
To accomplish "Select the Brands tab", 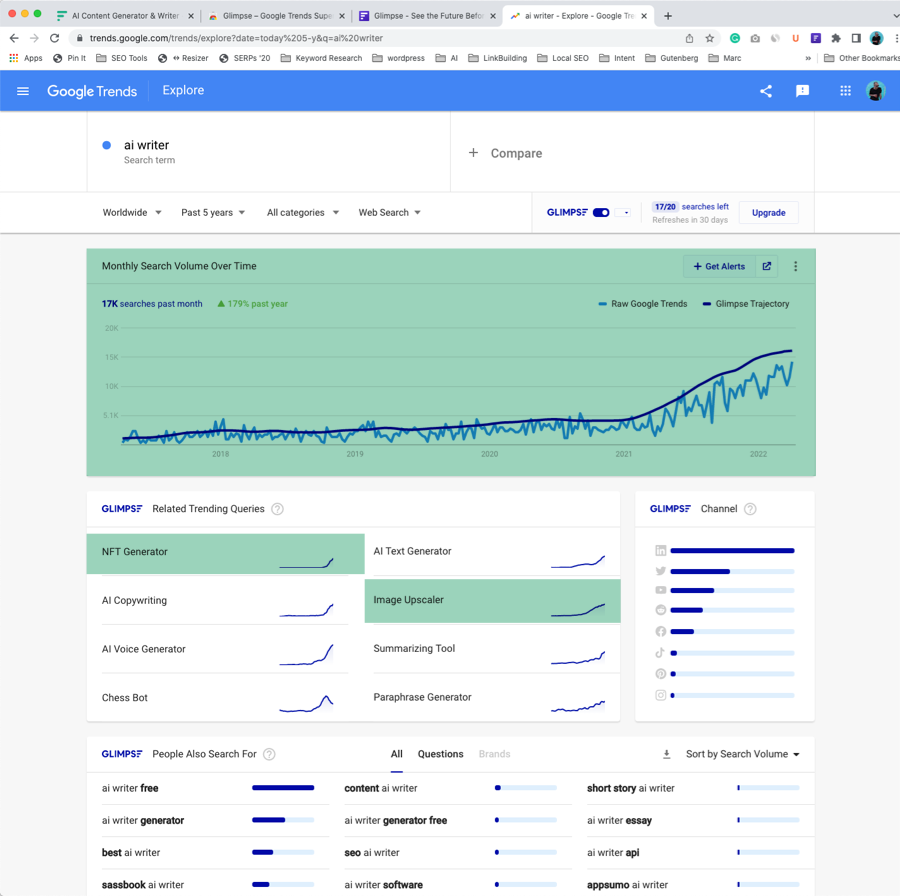I will [x=494, y=754].
